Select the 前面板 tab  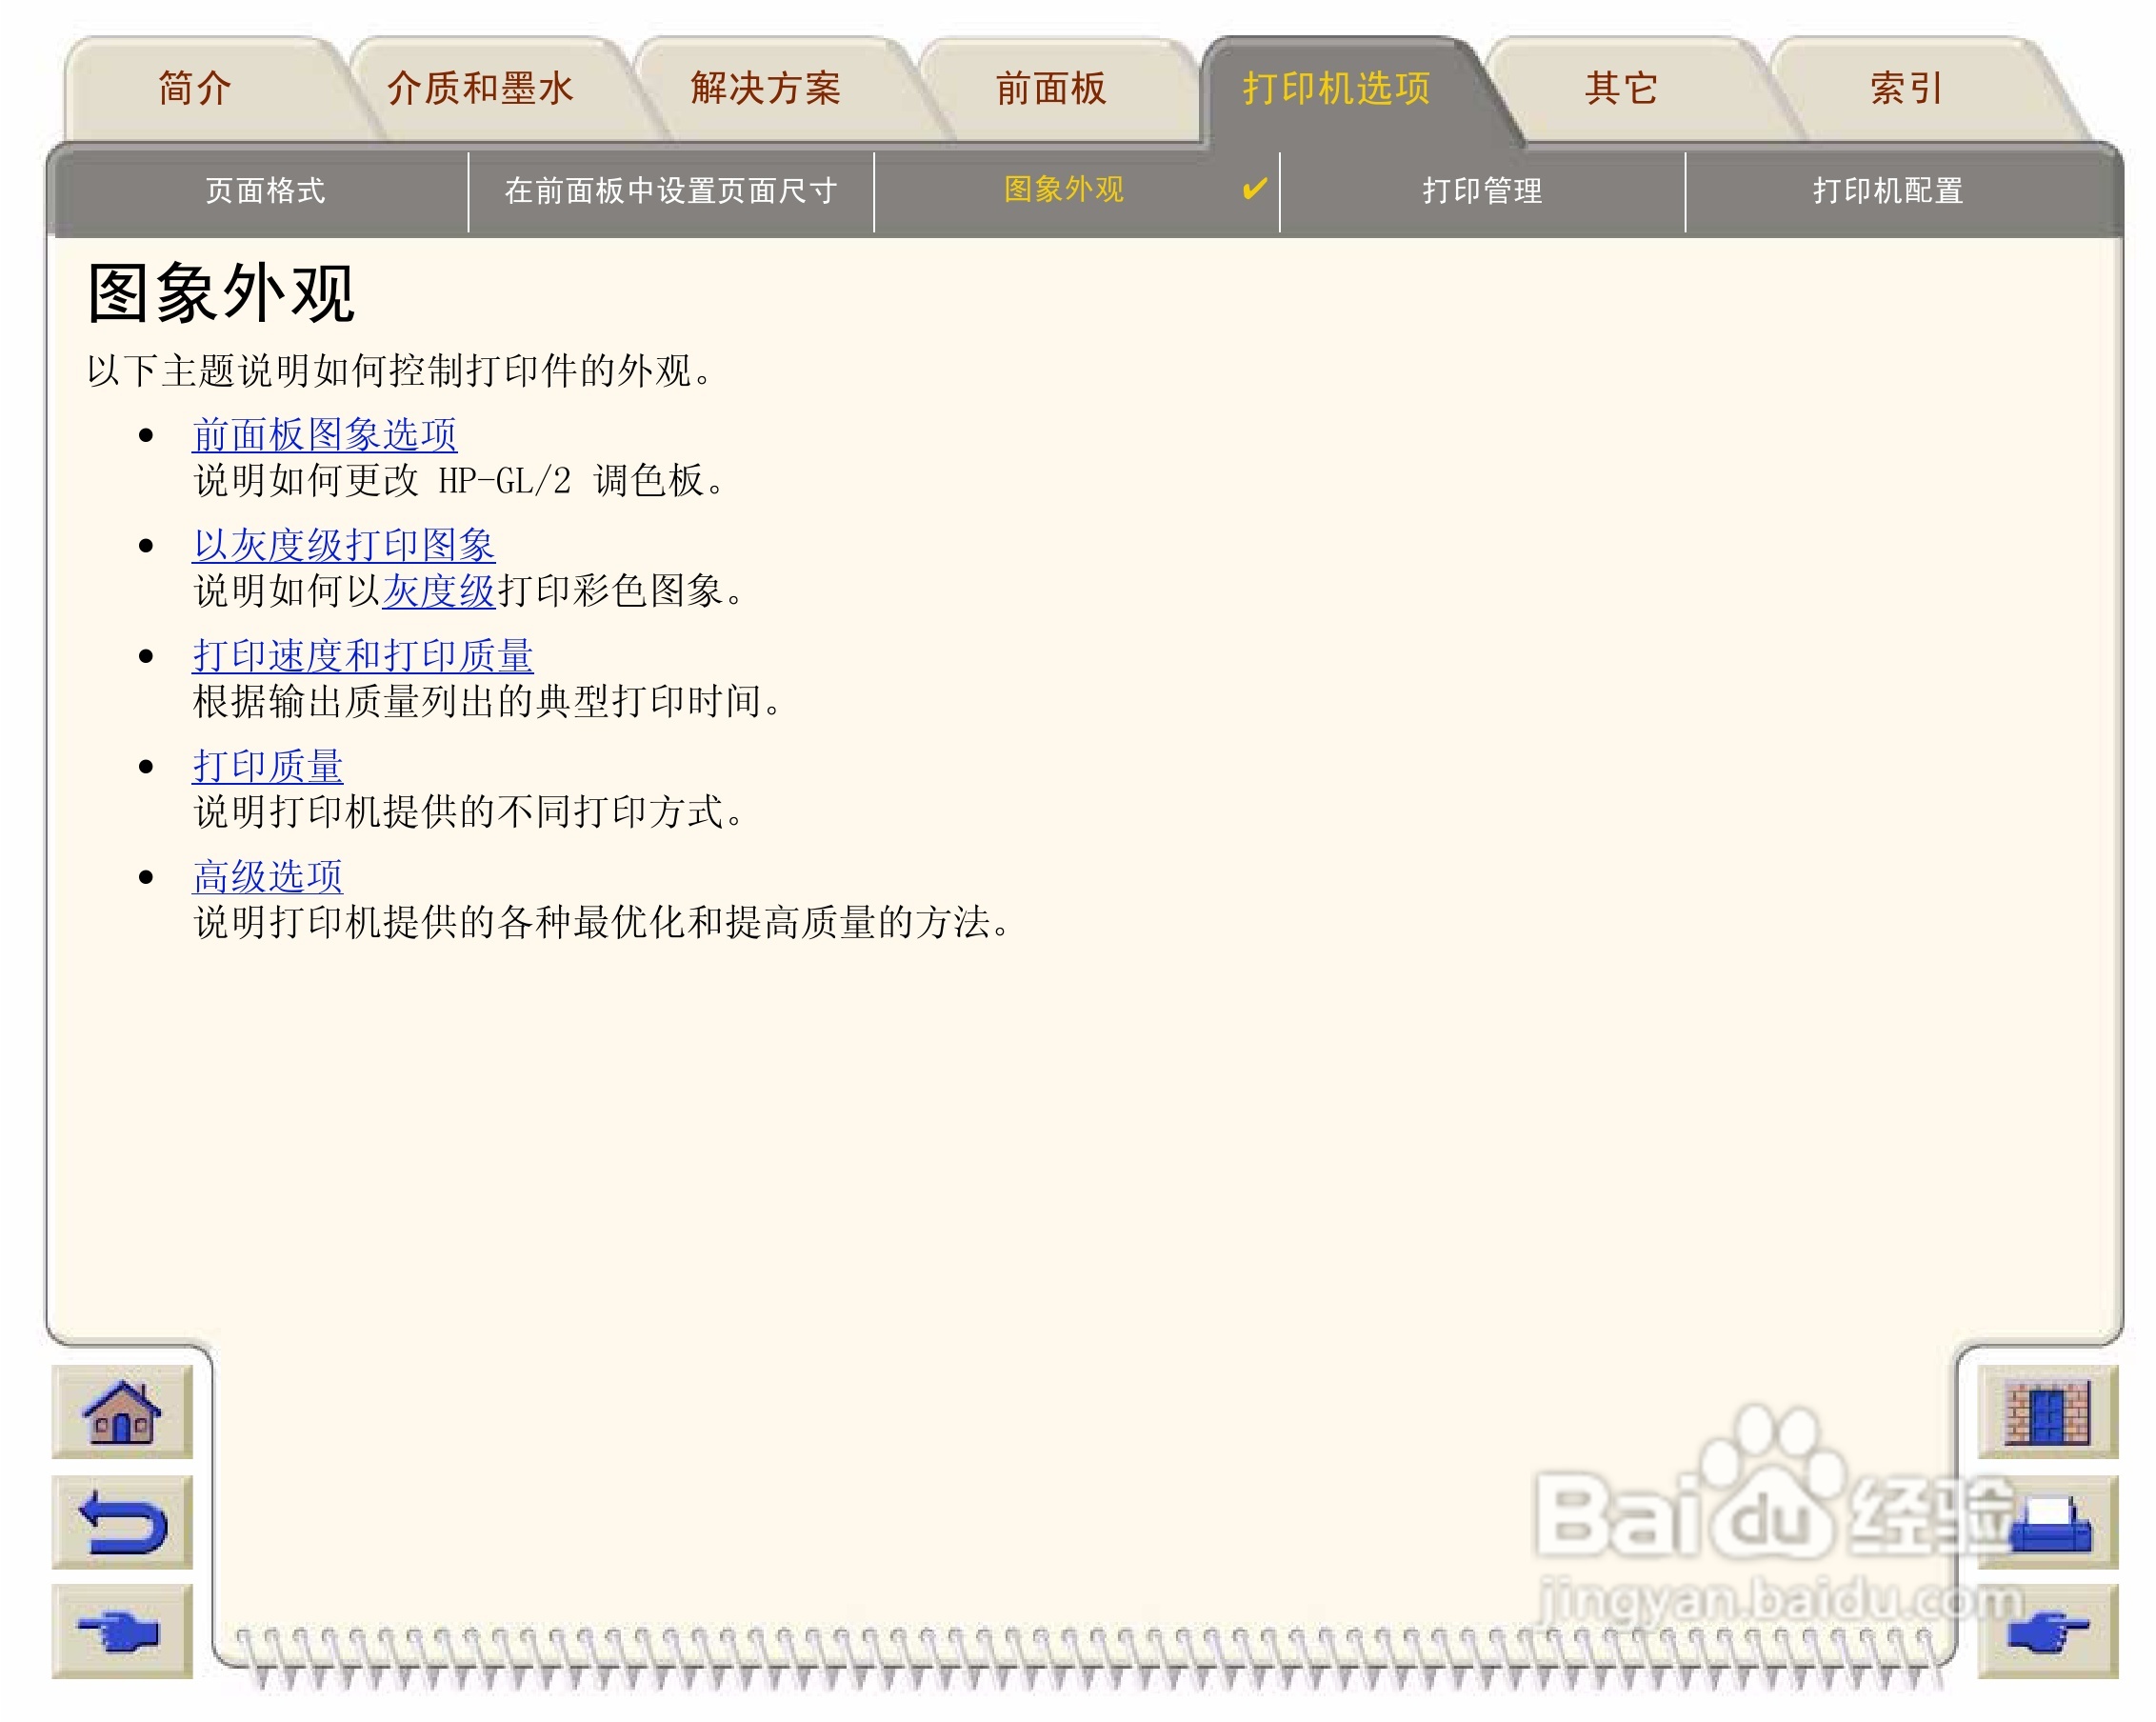coord(1051,89)
